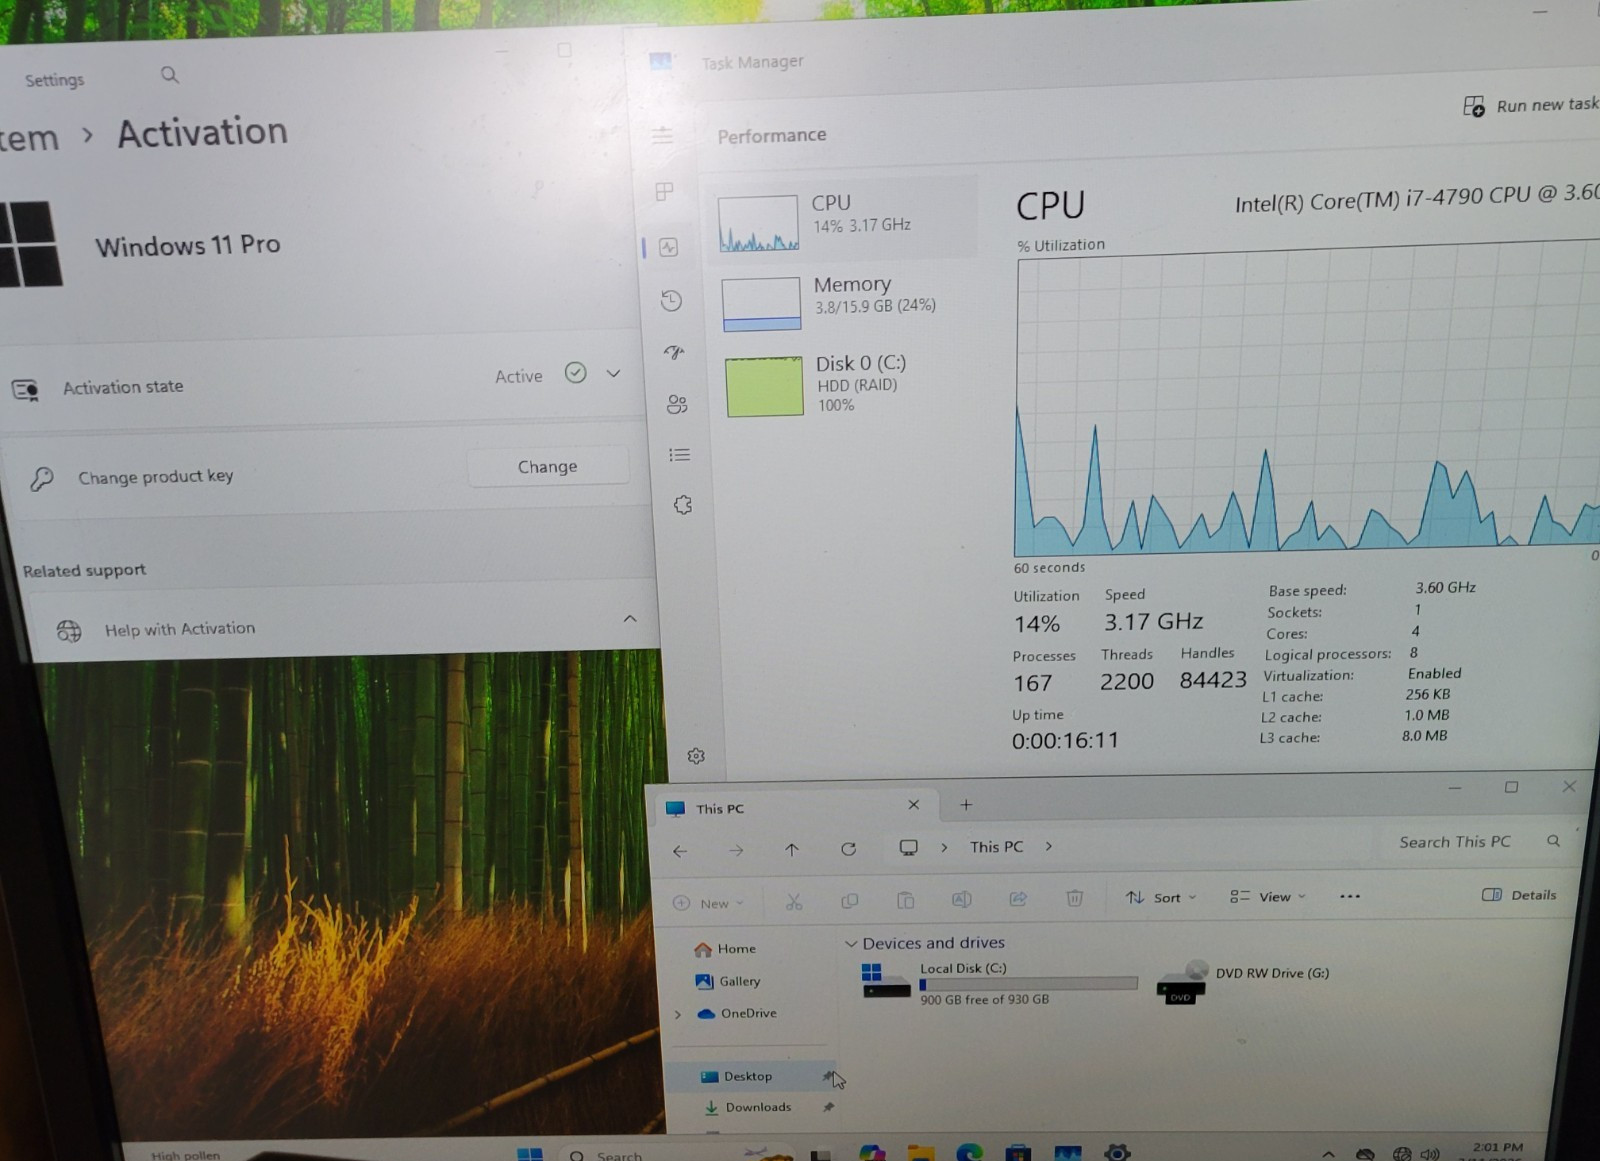Open Services in Task Manager sidebar
The image size is (1600, 1161).
click(683, 505)
